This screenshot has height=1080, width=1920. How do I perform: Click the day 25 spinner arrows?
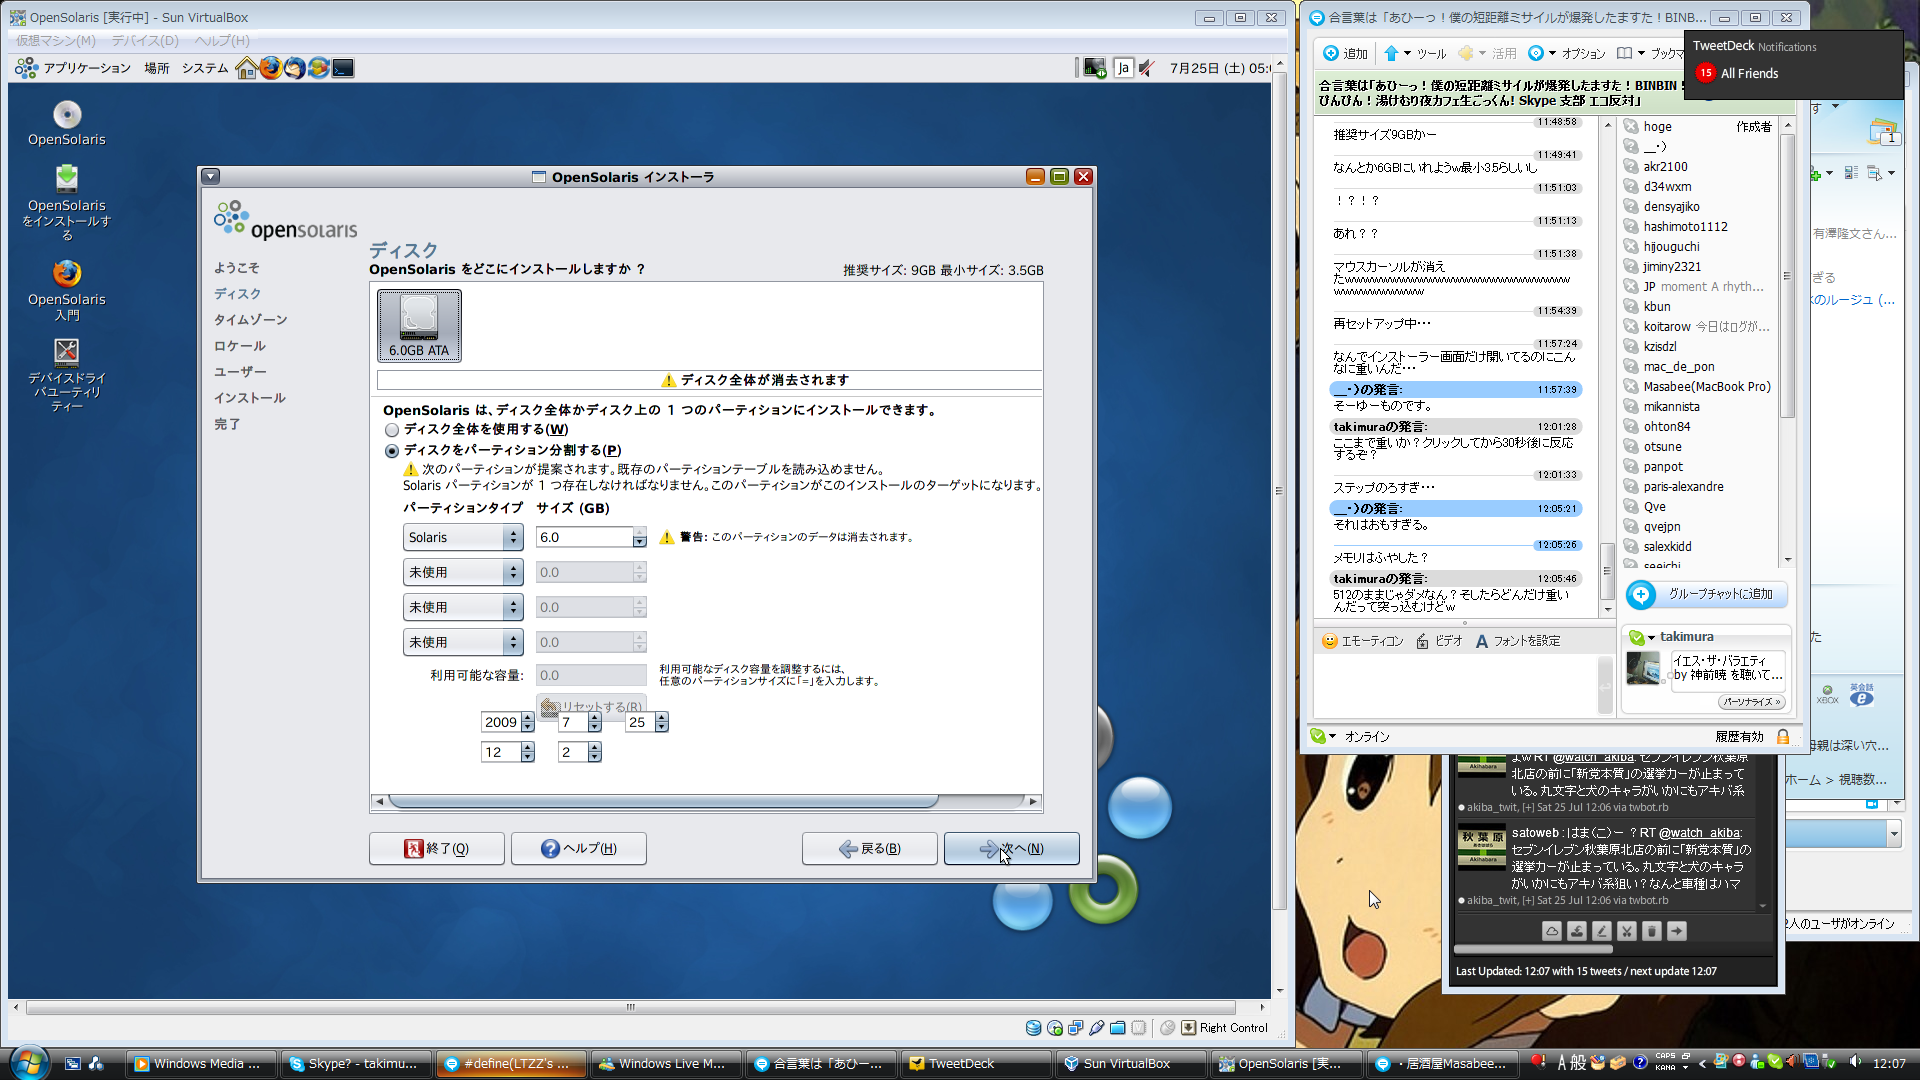click(x=661, y=722)
